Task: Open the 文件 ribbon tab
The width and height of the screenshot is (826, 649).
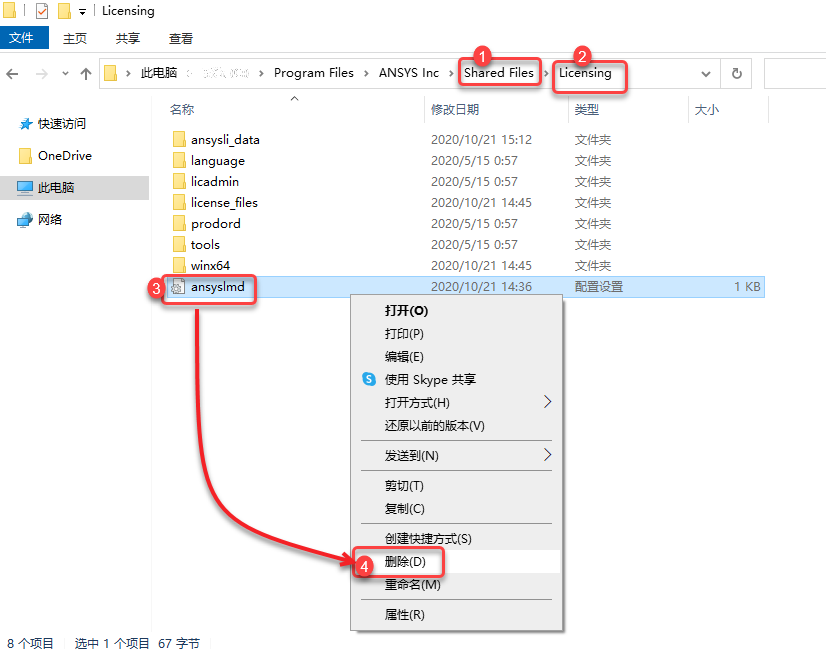Action: tap(22, 37)
